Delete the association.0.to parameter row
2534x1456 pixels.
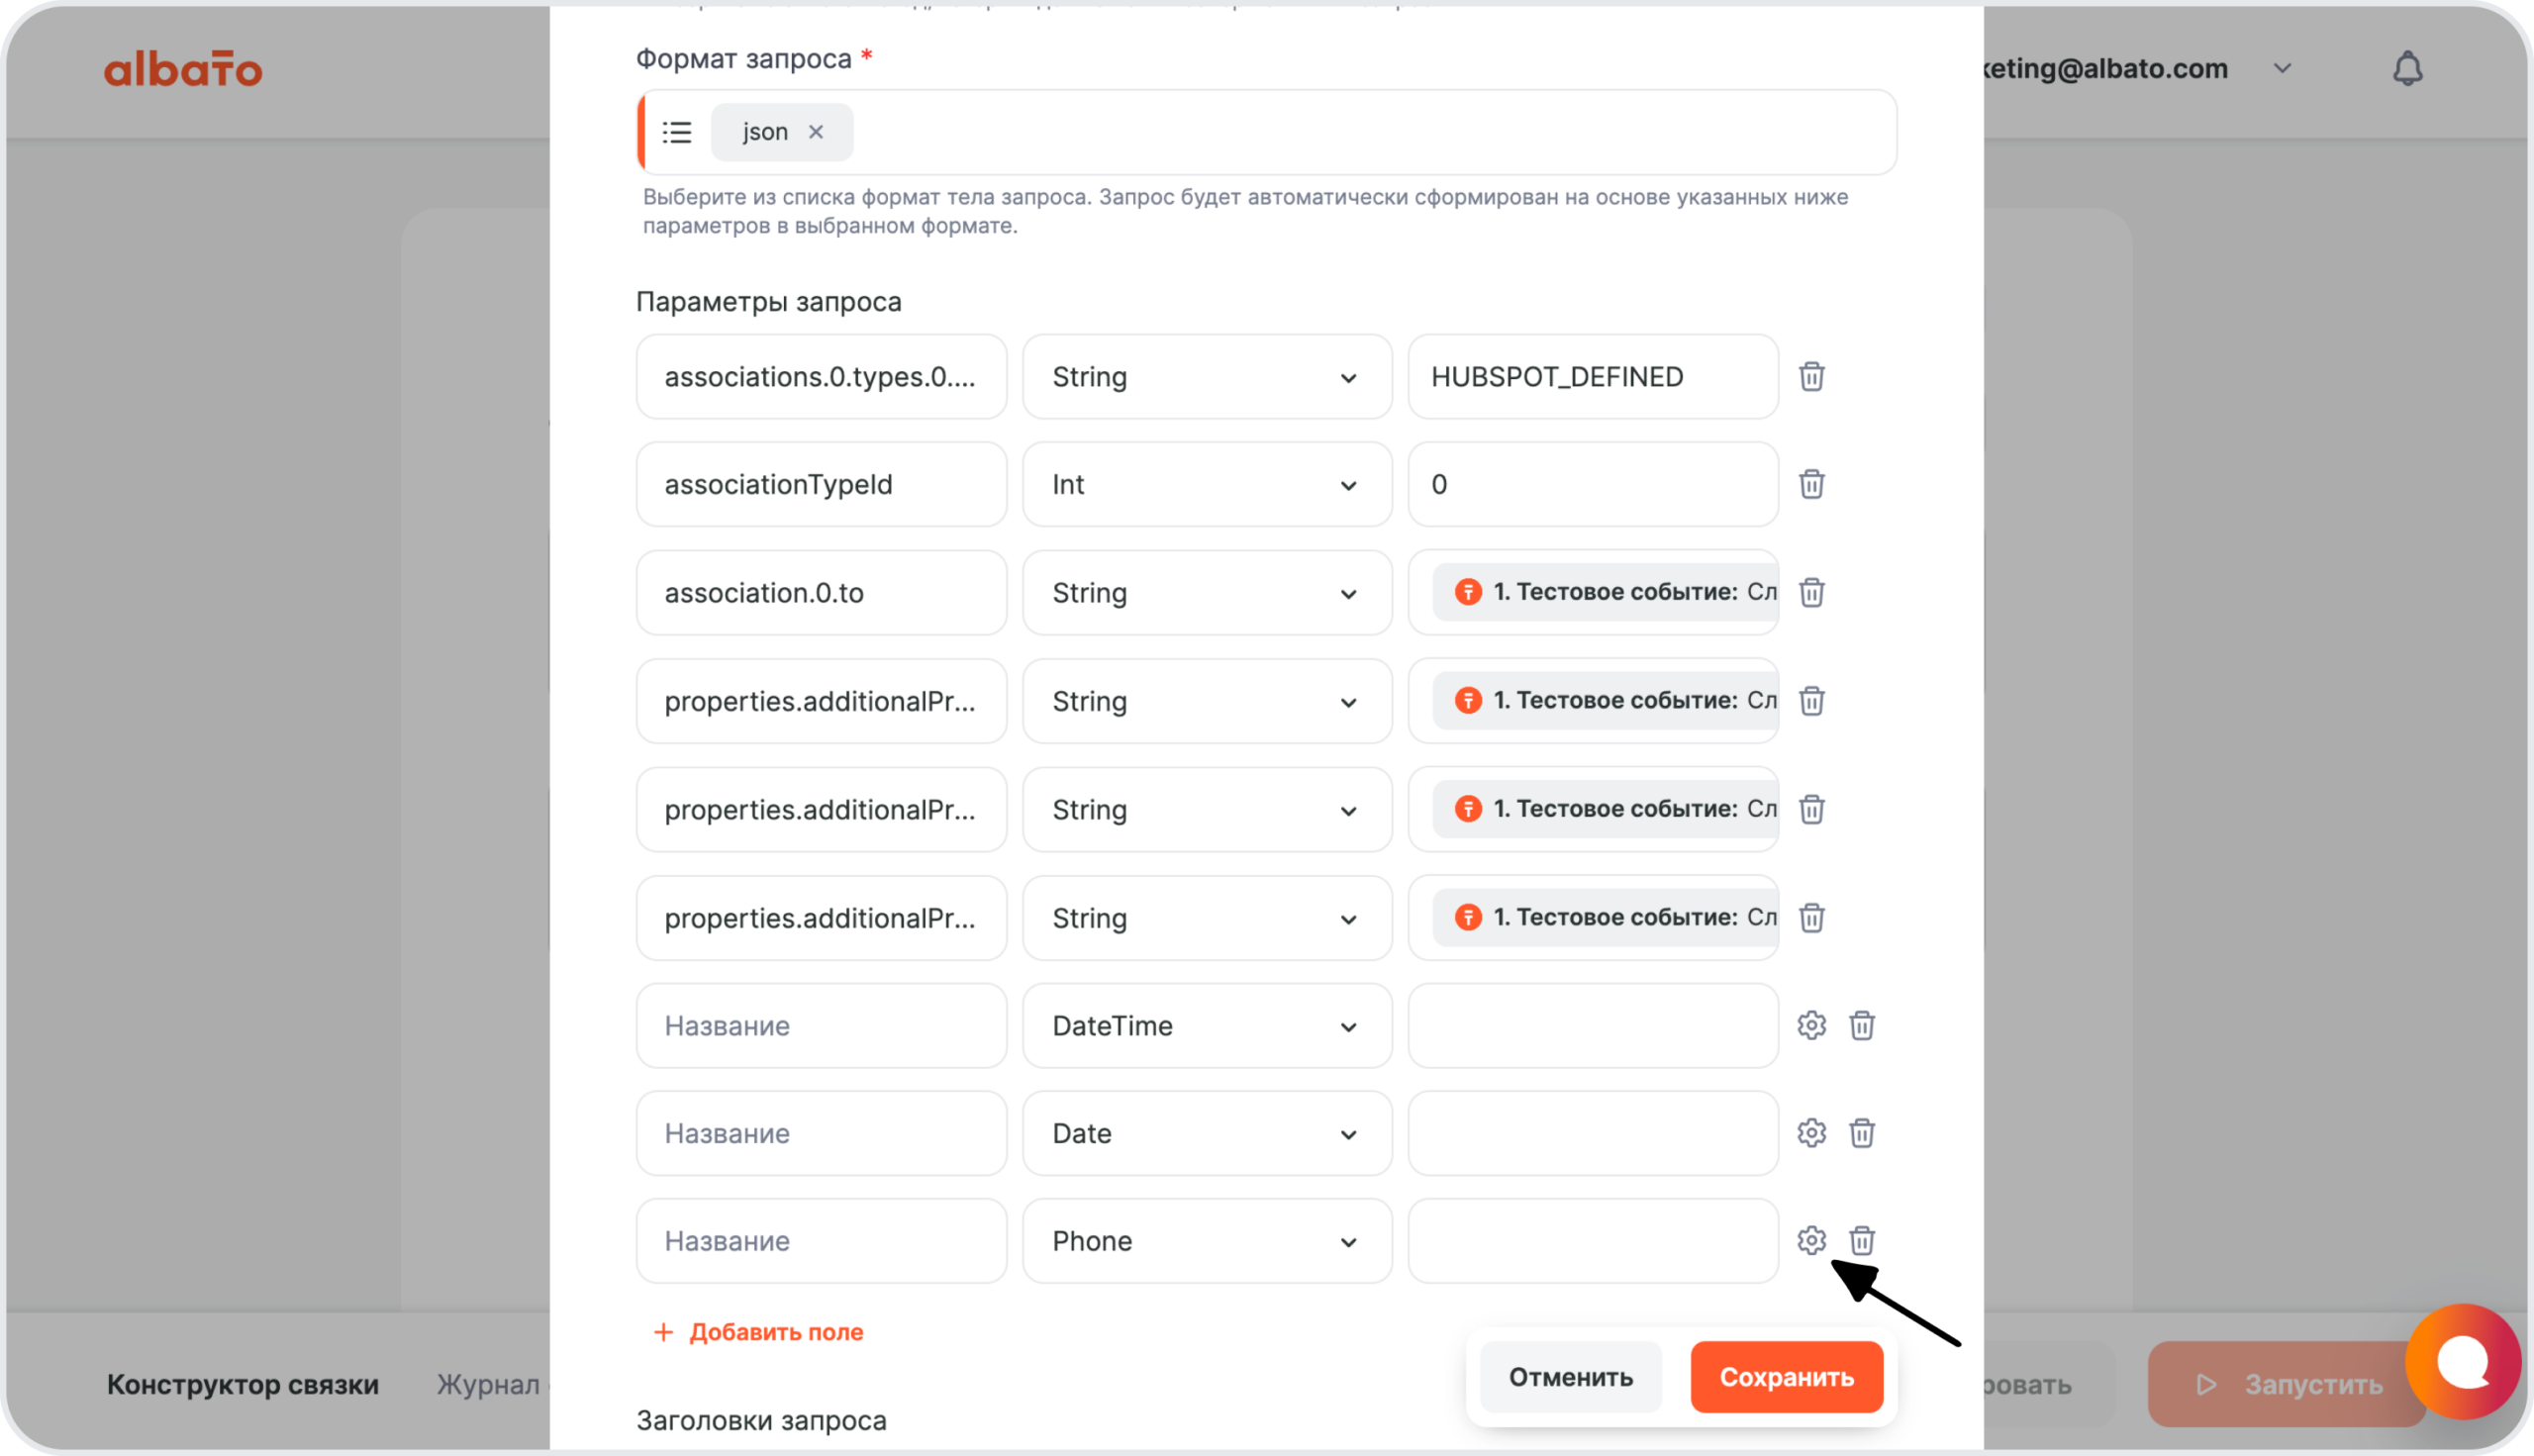(1811, 593)
